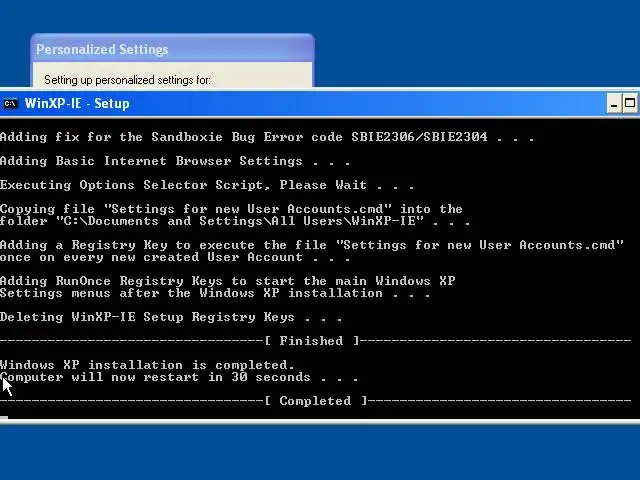Maximize the WinXP-IE Setup console window

630,103
